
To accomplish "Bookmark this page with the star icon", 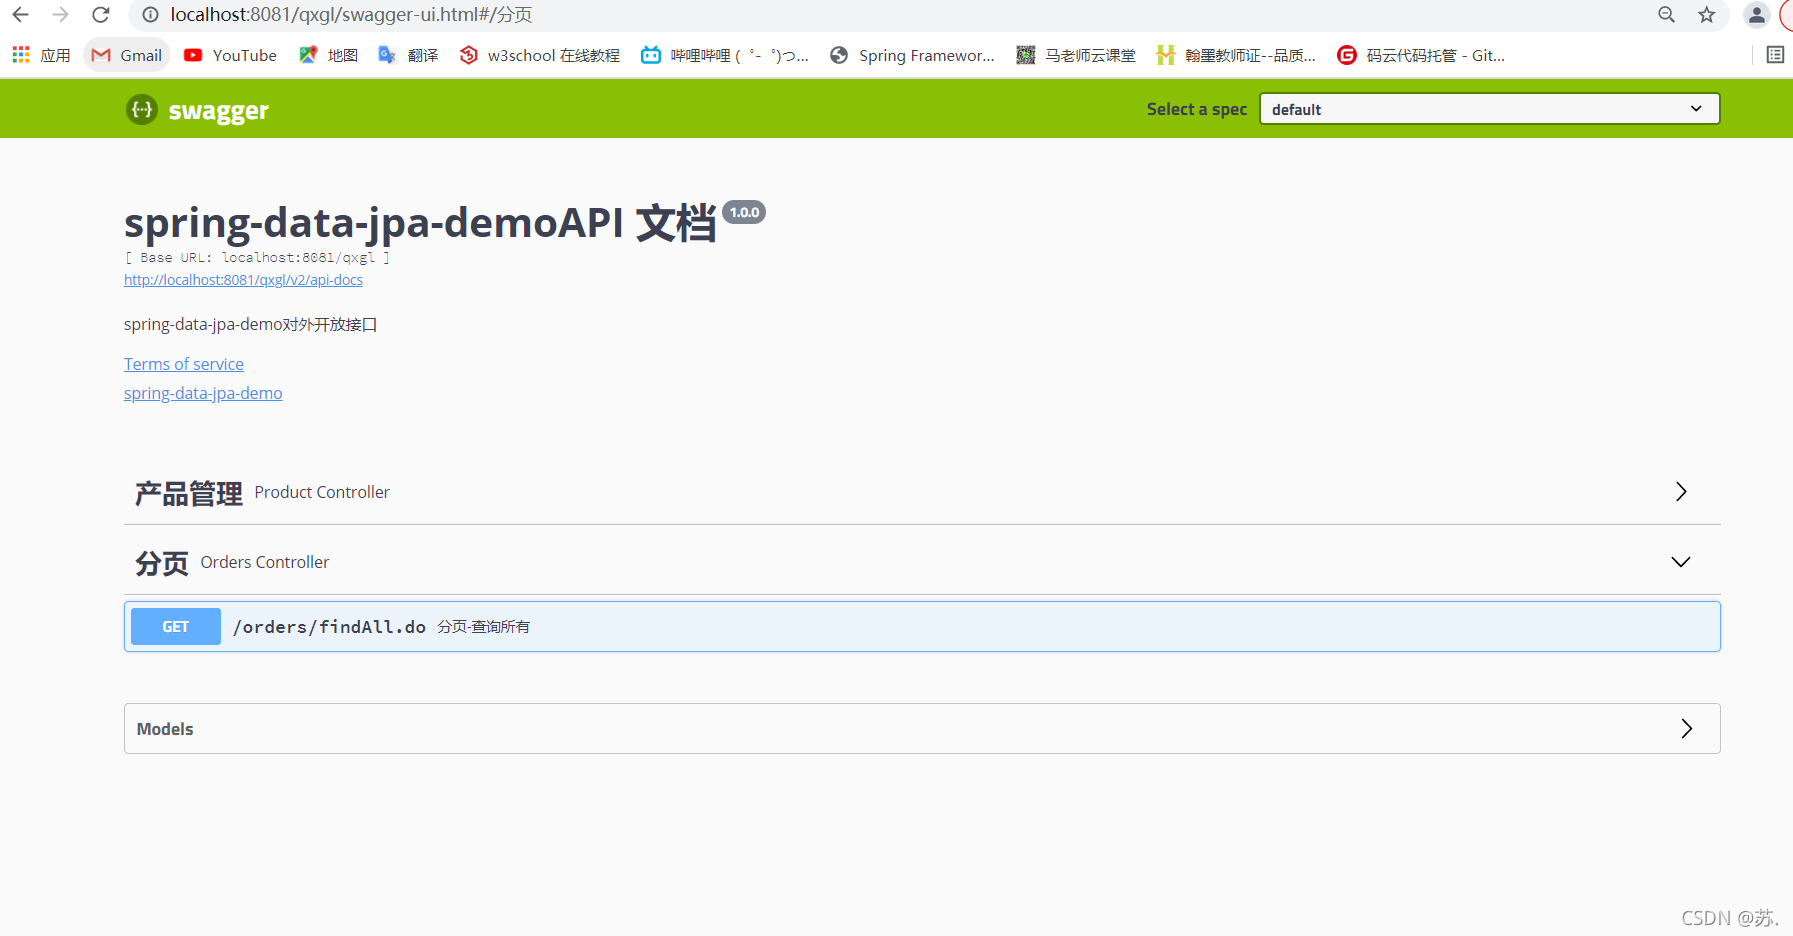I will (x=1707, y=15).
